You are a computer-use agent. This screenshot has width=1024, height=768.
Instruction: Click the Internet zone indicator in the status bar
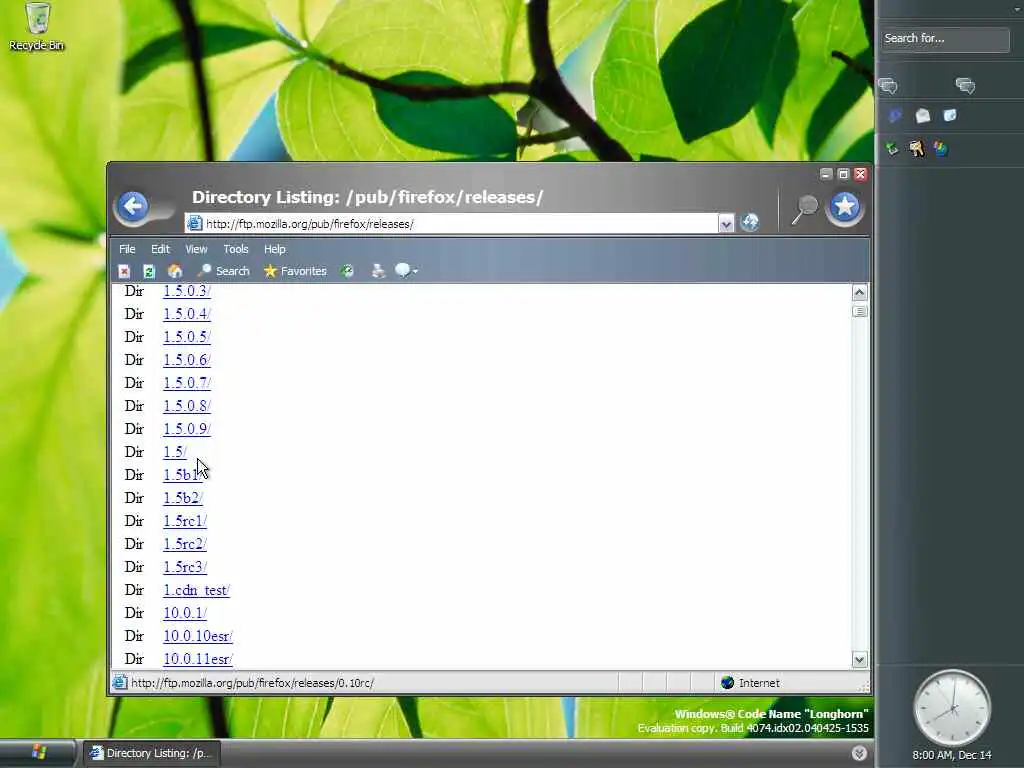(750, 683)
